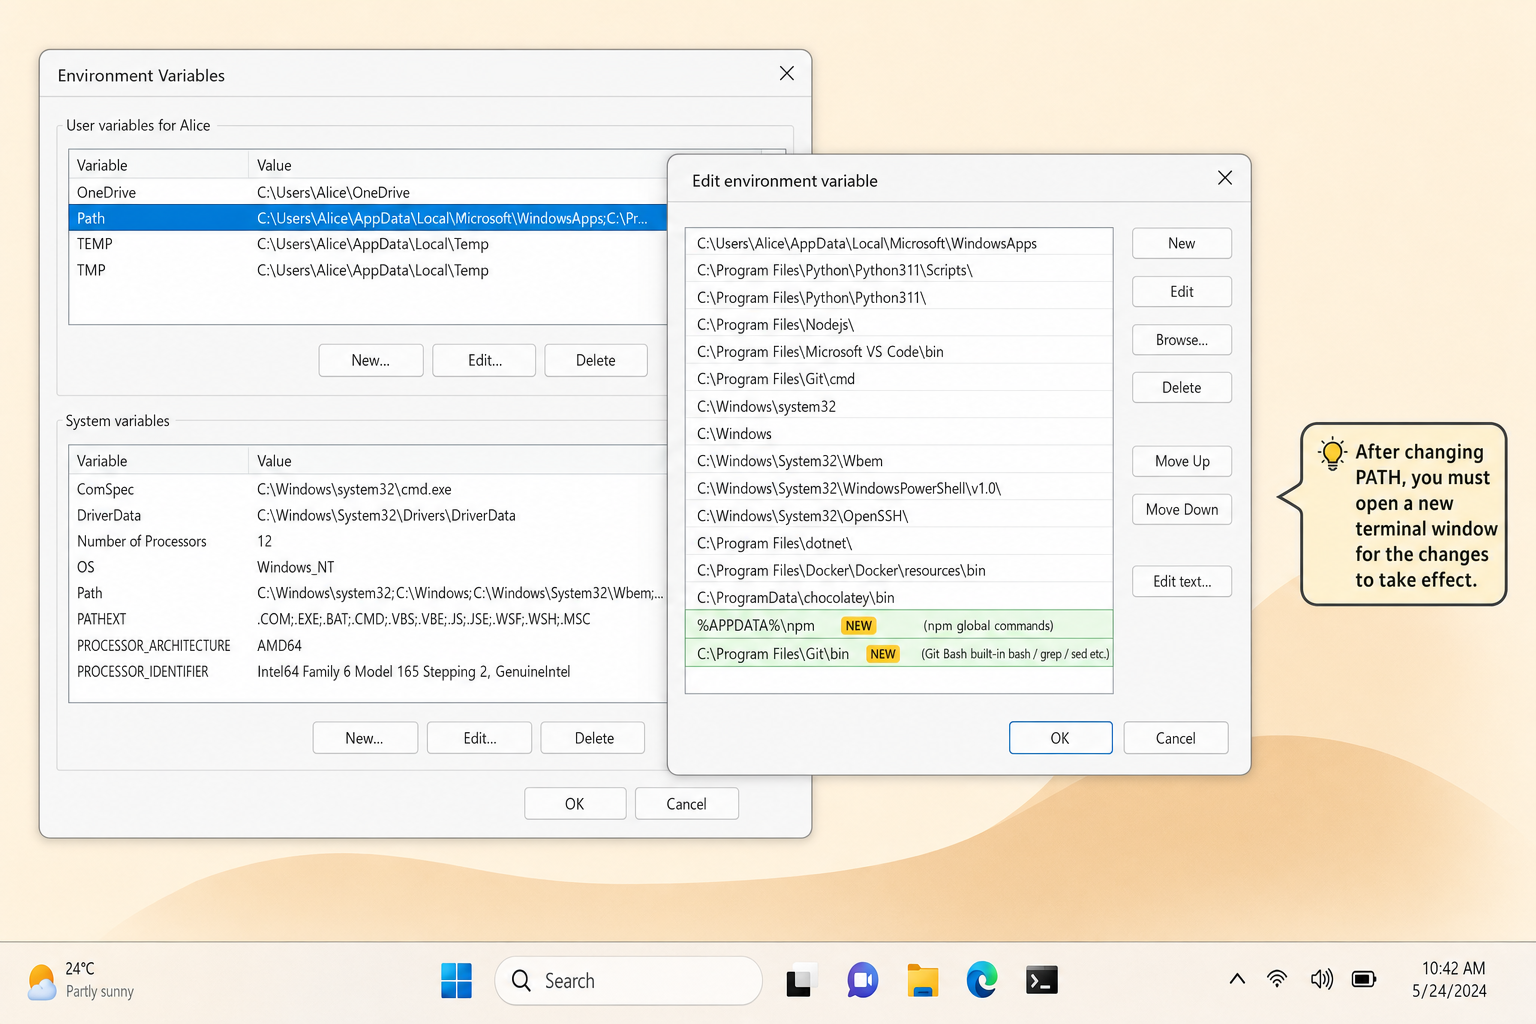Launch the chat app on taskbar
The image size is (1536, 1024).
pos(862,981)
